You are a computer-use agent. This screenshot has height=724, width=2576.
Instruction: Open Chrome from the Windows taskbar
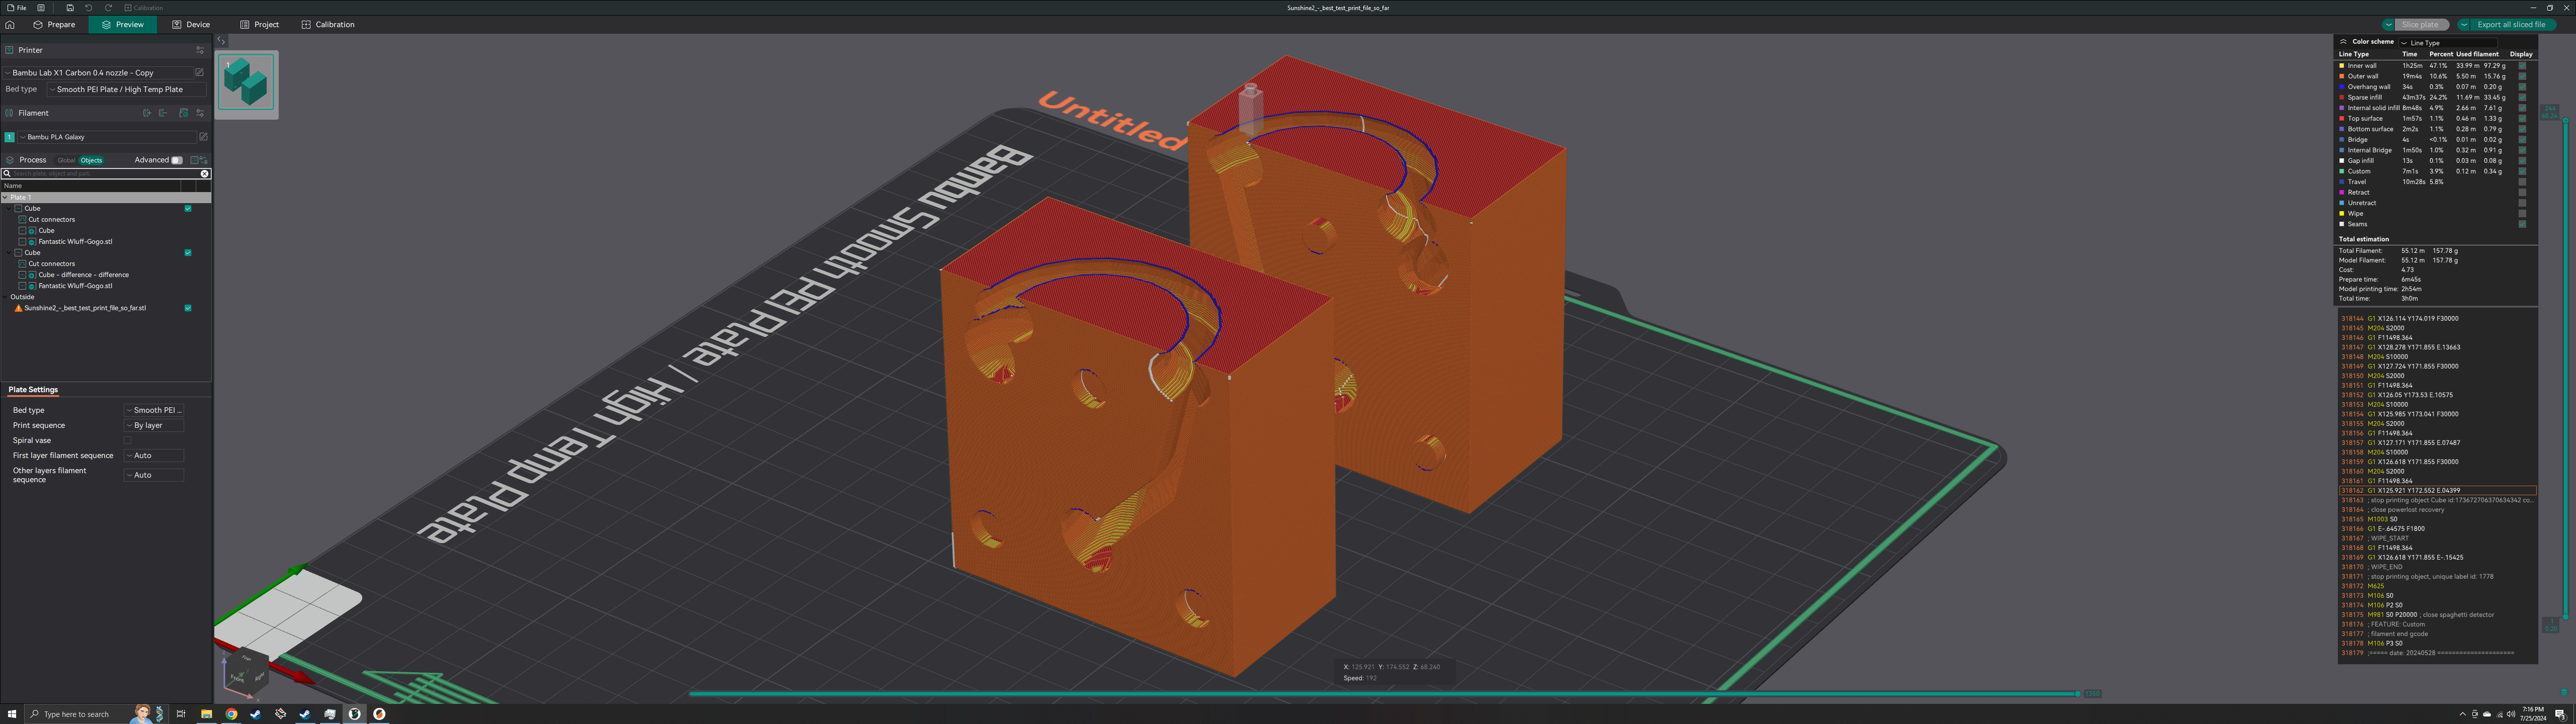pos(231,714)
